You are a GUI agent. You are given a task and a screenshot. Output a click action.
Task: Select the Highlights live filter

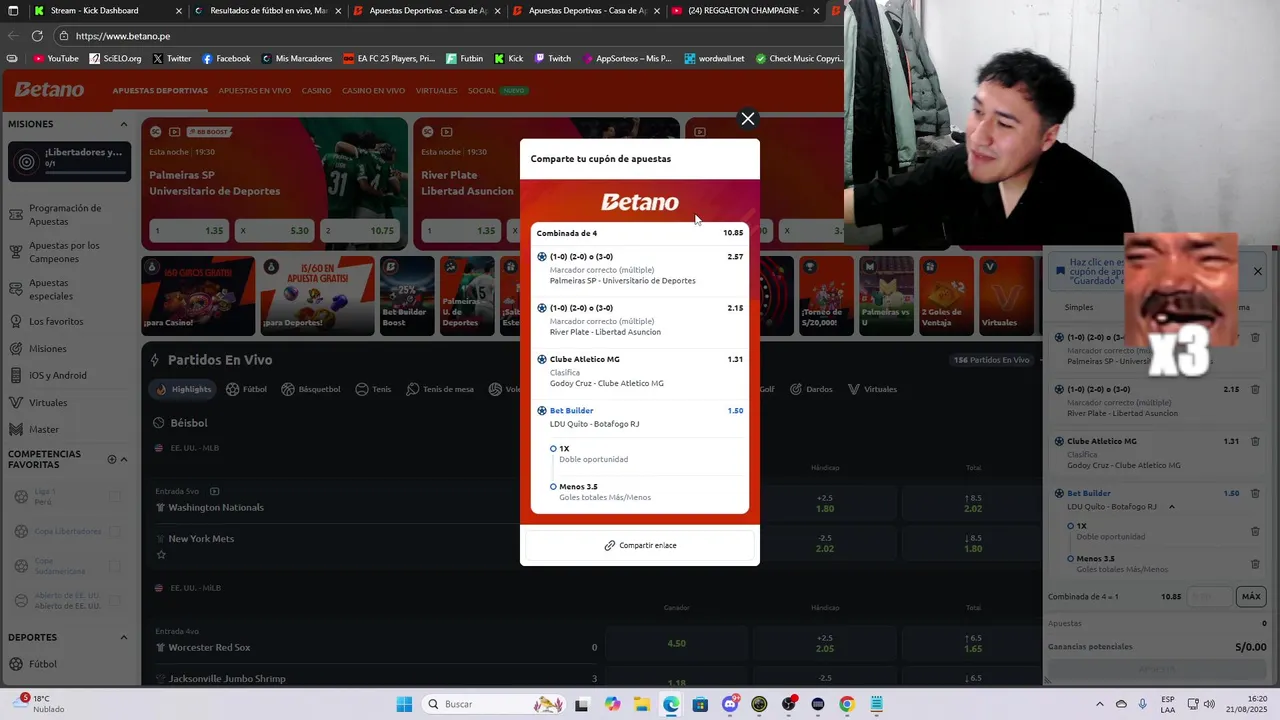click(183, 389)
